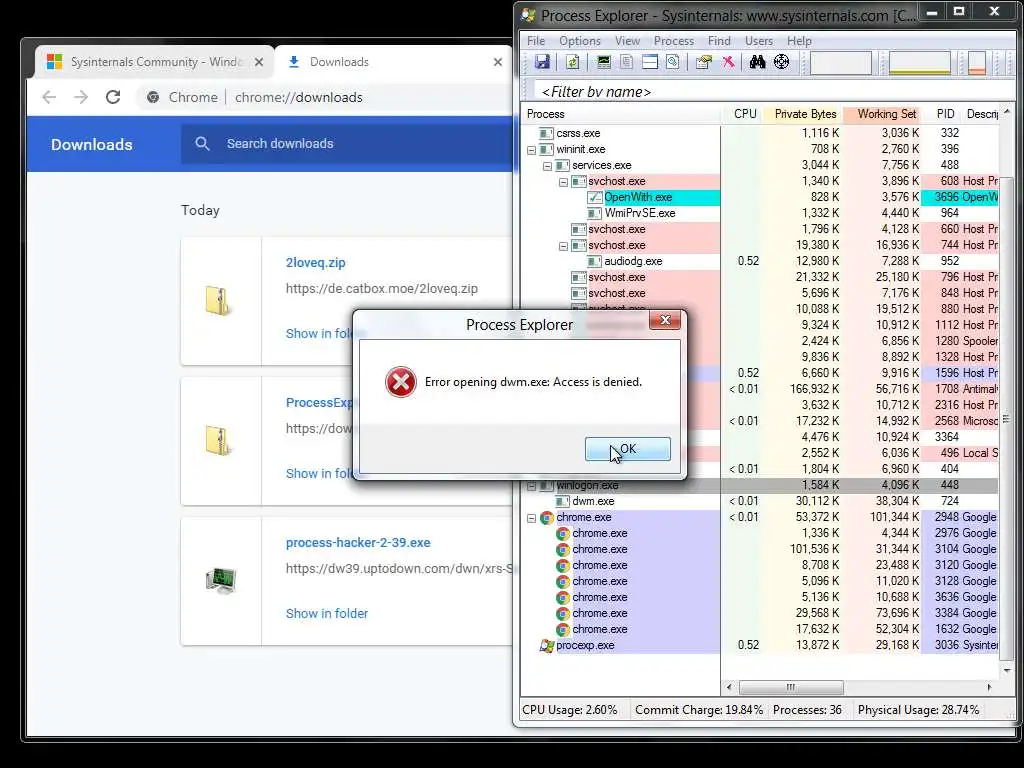Reload the Chrome downloads page
This screenshot has width=1024, height=768.
pos(113,97)
